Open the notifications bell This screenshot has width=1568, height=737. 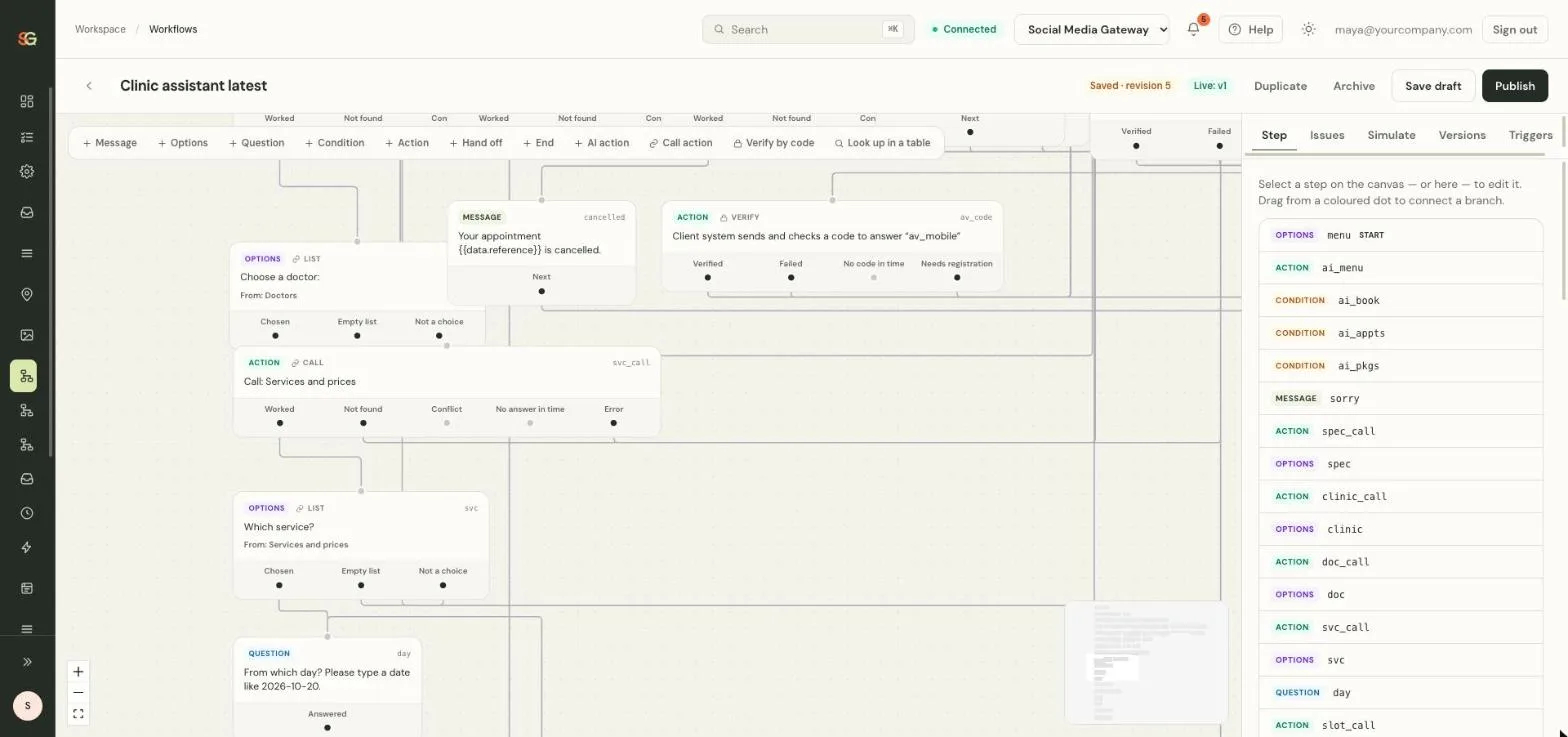1193,29
